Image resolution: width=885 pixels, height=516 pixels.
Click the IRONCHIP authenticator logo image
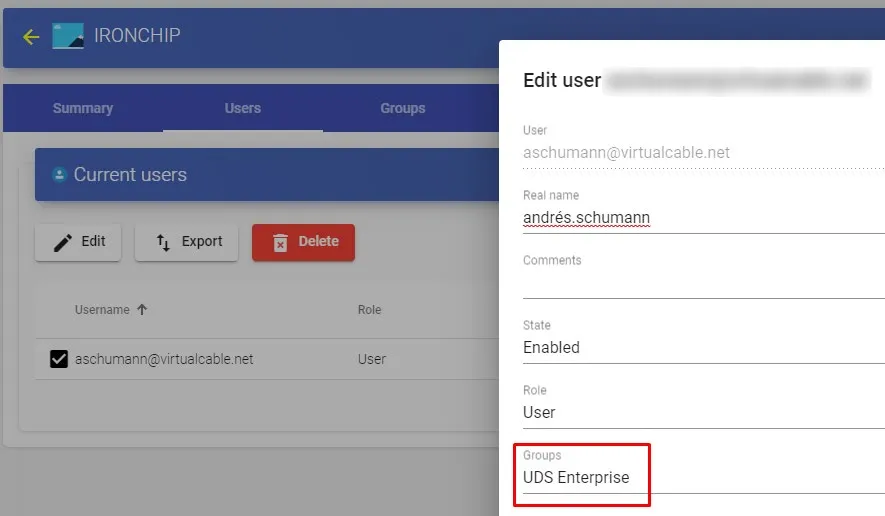tap(68, 36)
